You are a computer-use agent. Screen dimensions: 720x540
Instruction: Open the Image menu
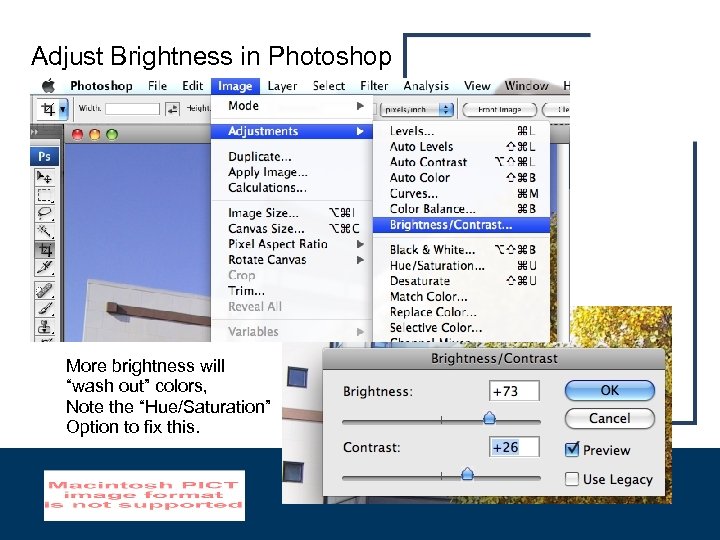click(235, 86)
